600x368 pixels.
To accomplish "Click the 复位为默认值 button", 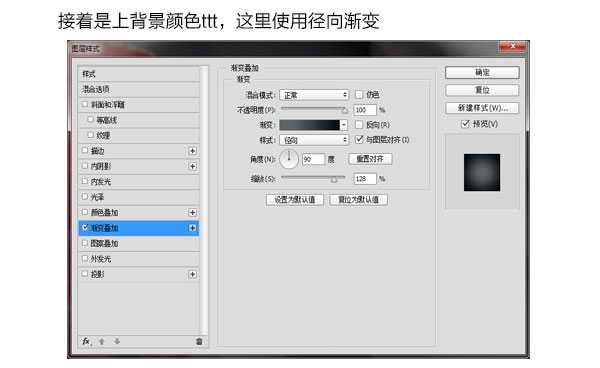I will tap(358, 200).
